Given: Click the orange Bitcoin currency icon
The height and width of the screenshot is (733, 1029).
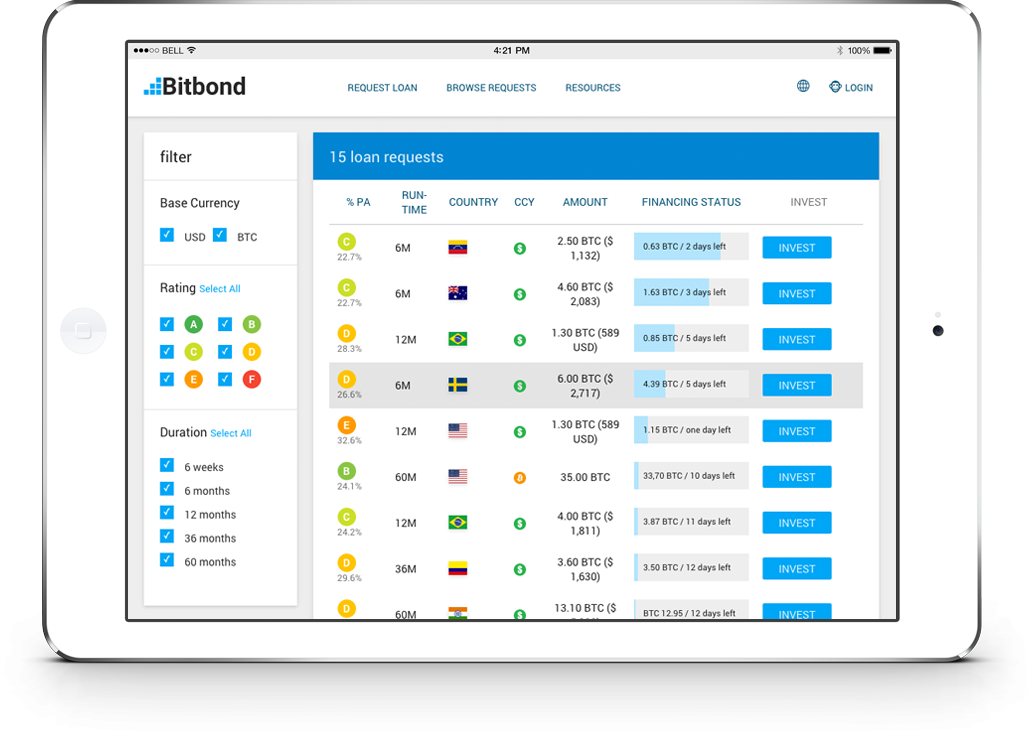Looking at the screenshot, I should tap(519, 478).
